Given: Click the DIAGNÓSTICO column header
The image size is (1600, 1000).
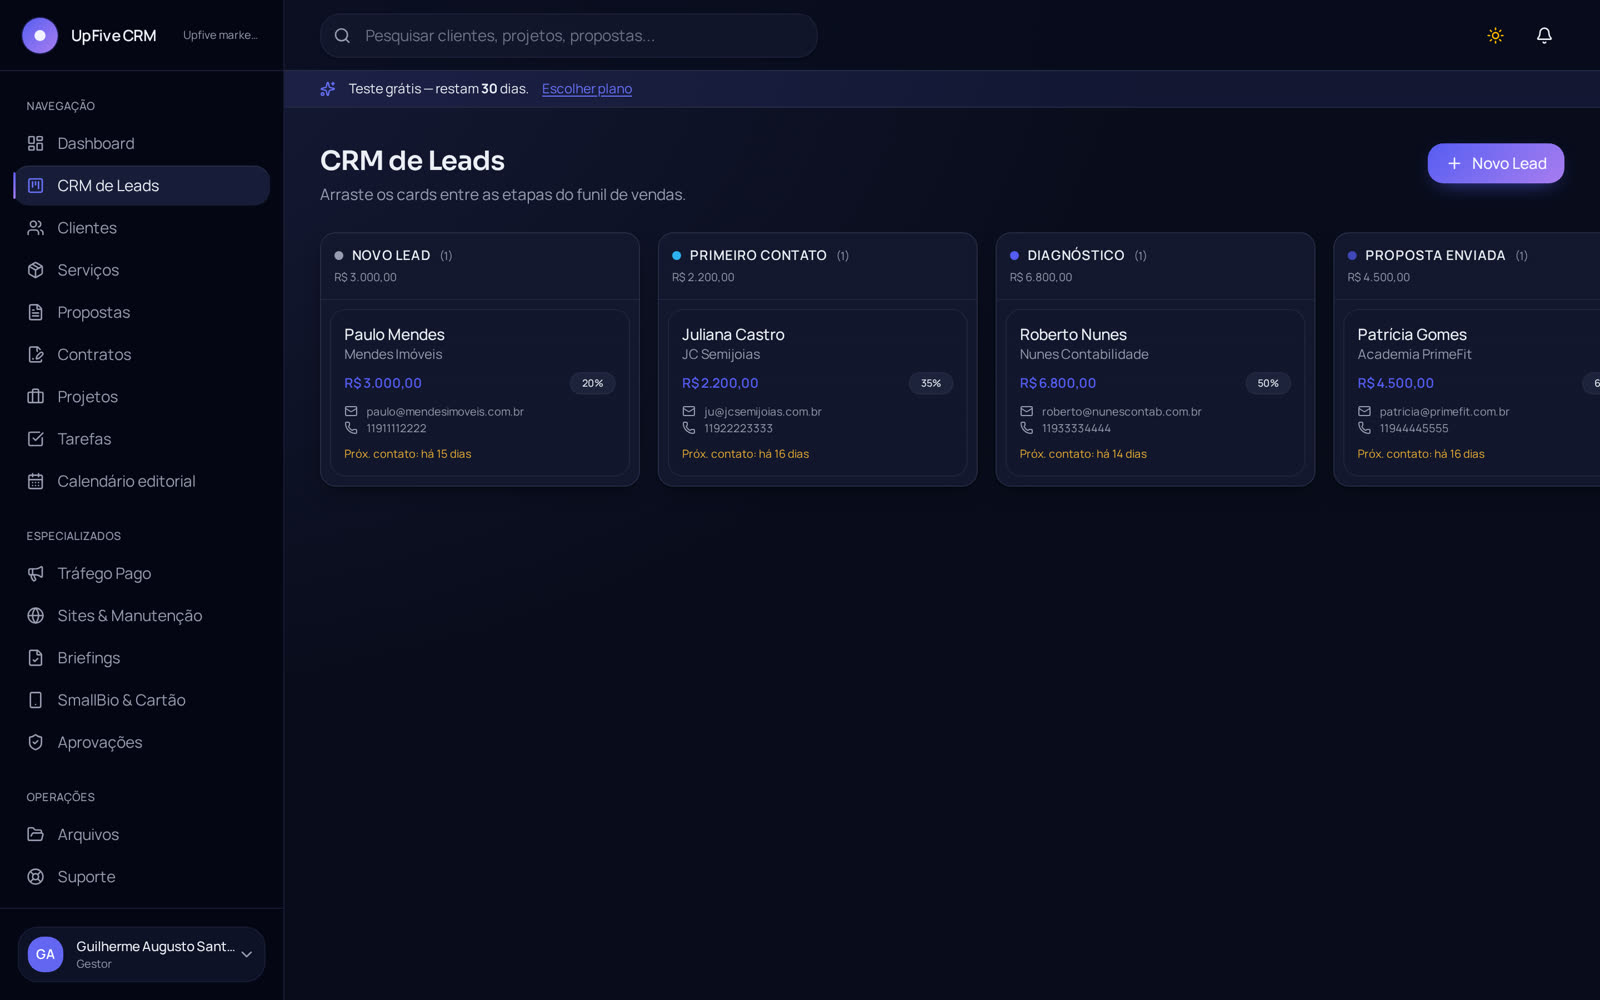Looking at the screenshot, I should click(1155, 266).
